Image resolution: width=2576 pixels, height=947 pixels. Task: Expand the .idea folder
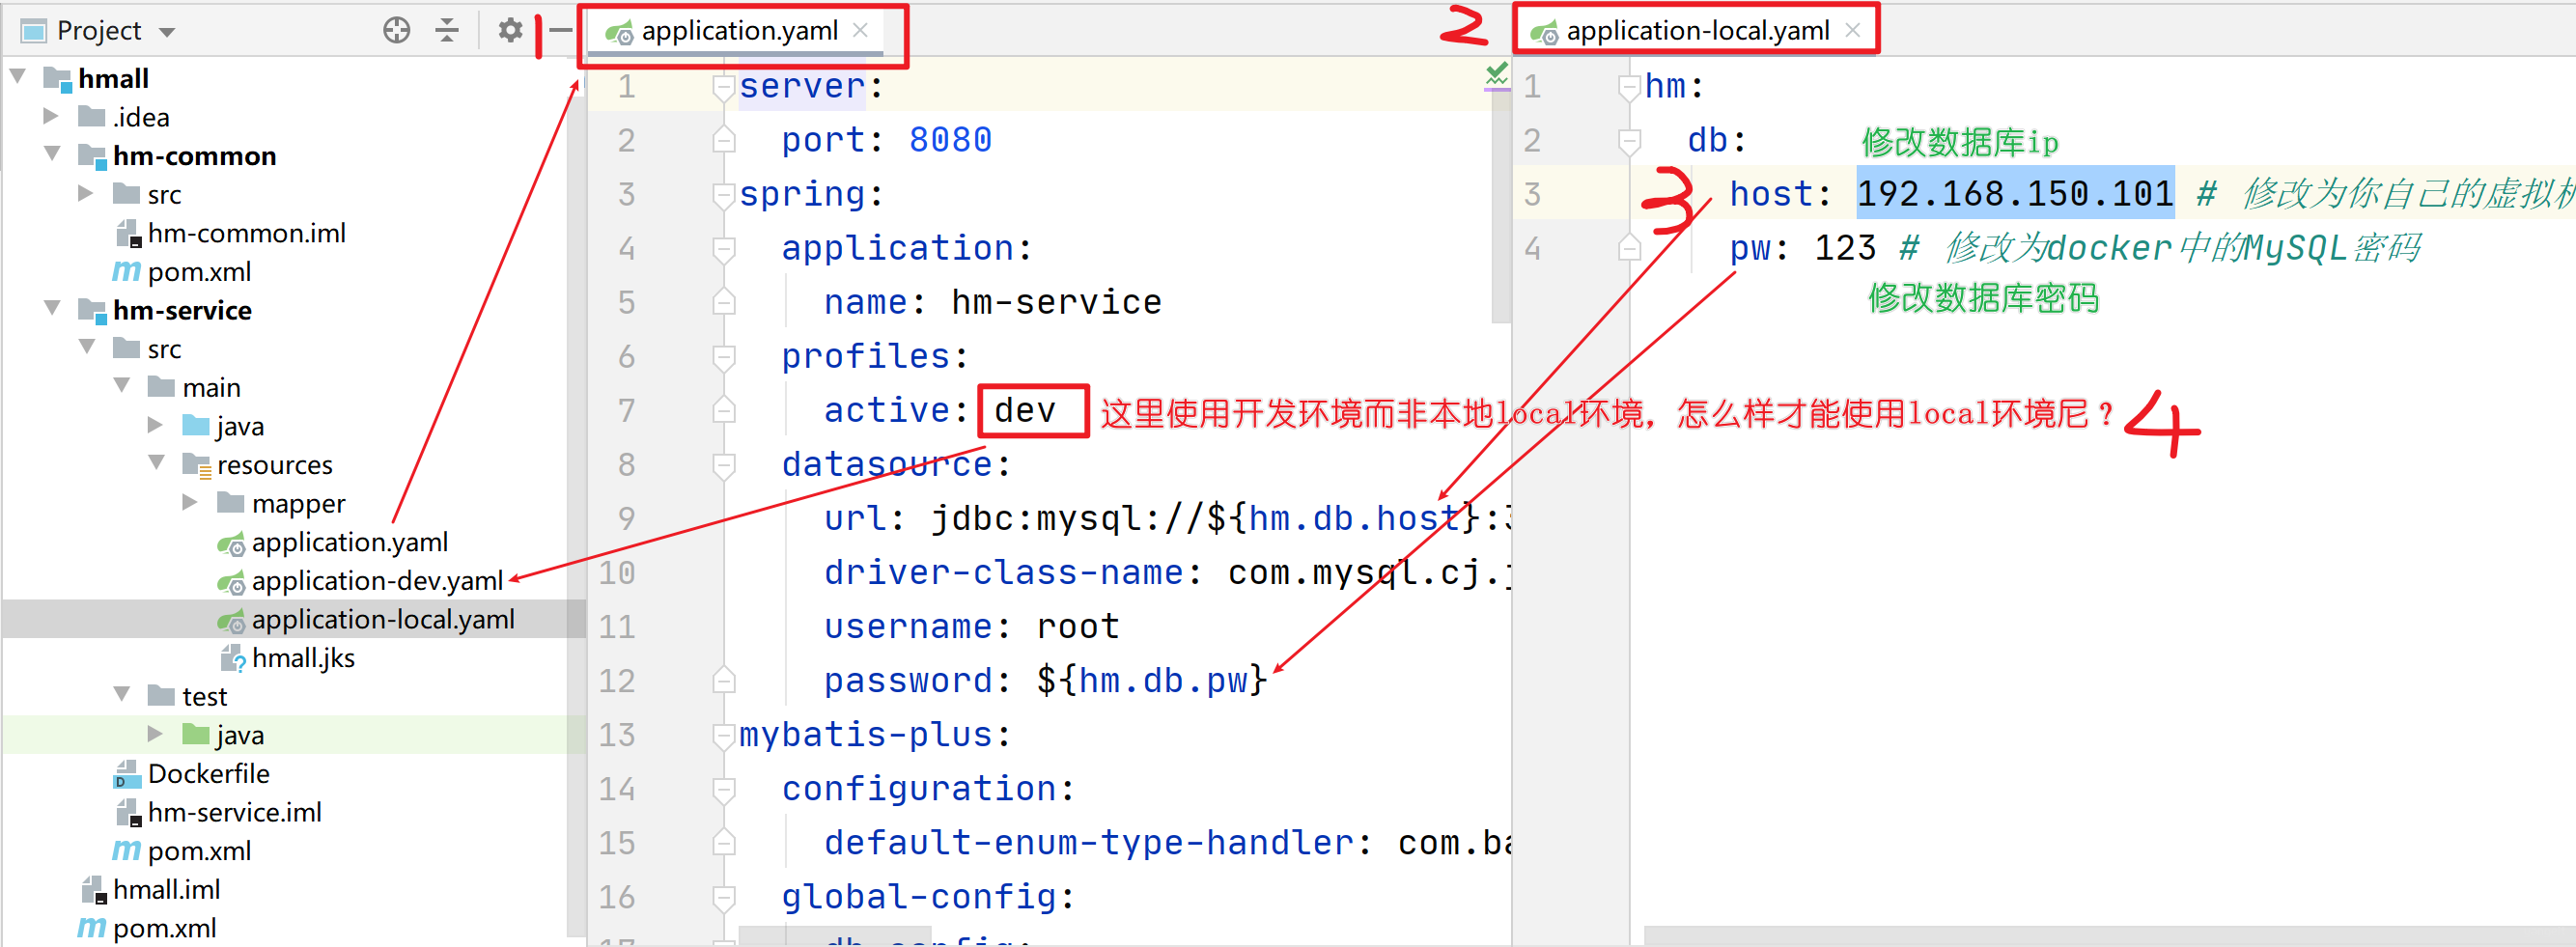(x=51, y=116)
